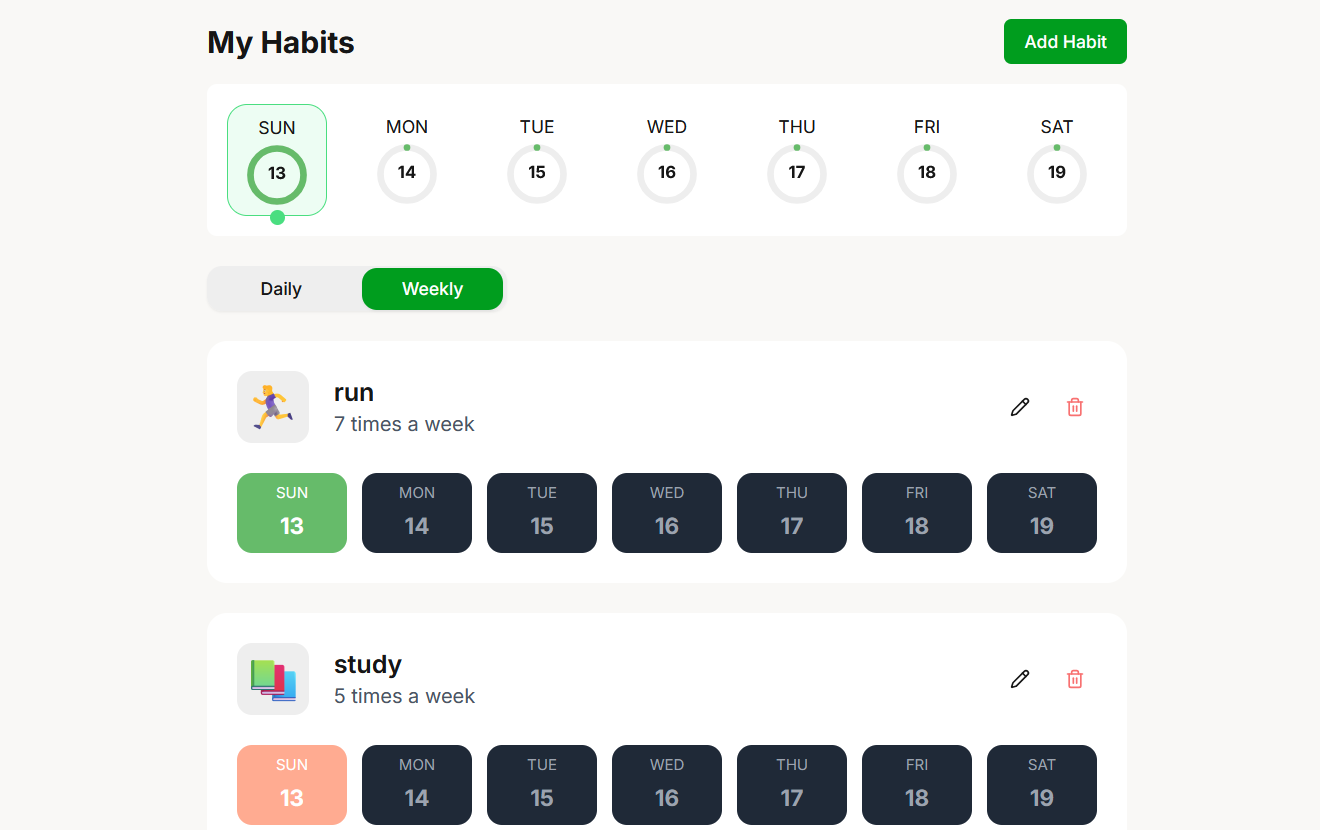Click the green dot under selected SUN 13
The width and height of the screenshot is (1320, 830).
coord(277,217)
